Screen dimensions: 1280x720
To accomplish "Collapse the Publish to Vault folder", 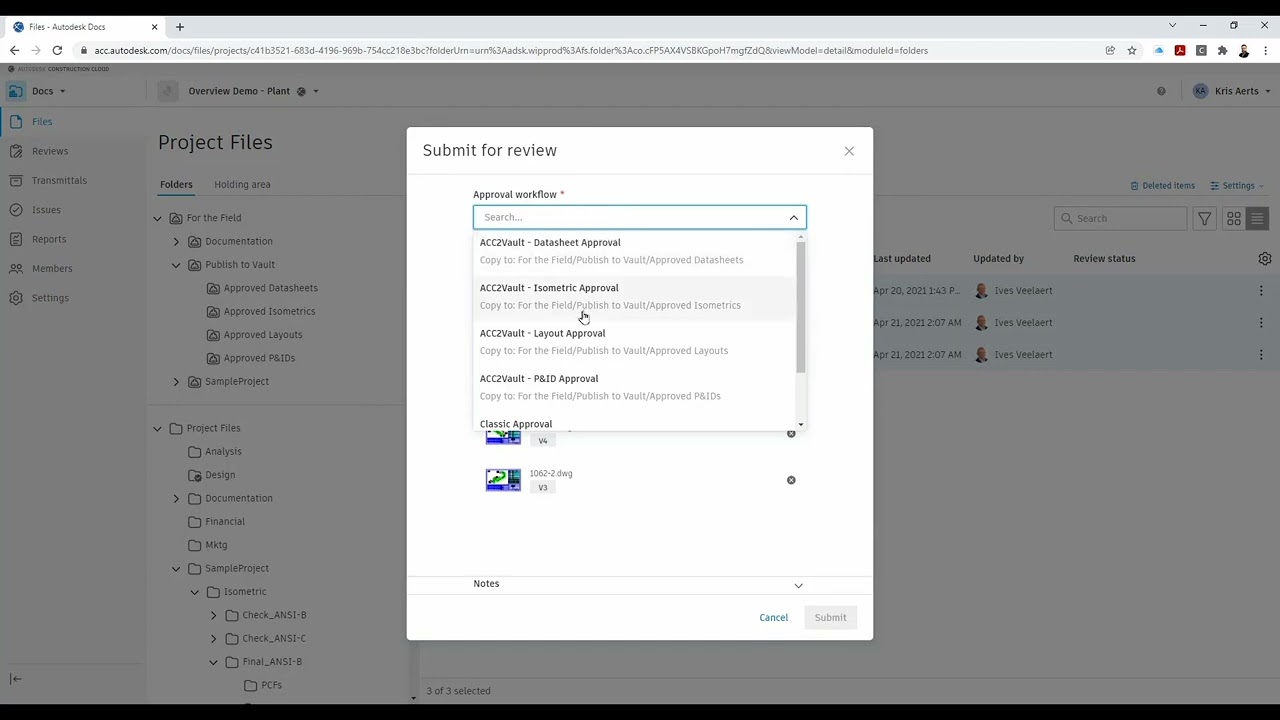I will (x=176, y=265).
